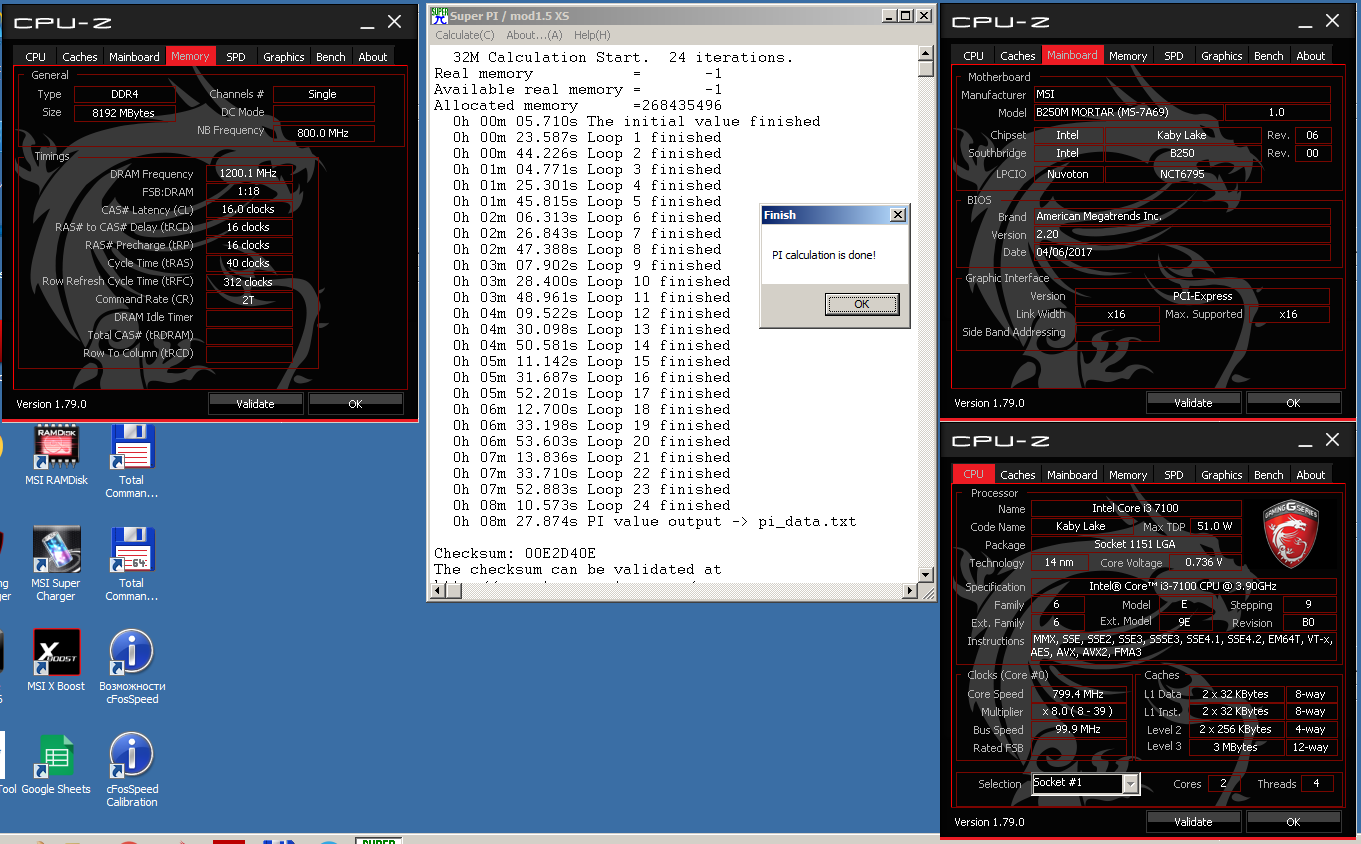1361x844 pixels.
Task: Open Mainboard tab in bottom CPU-Z window
Action: pyautogui.click(x=1072, y=475)
